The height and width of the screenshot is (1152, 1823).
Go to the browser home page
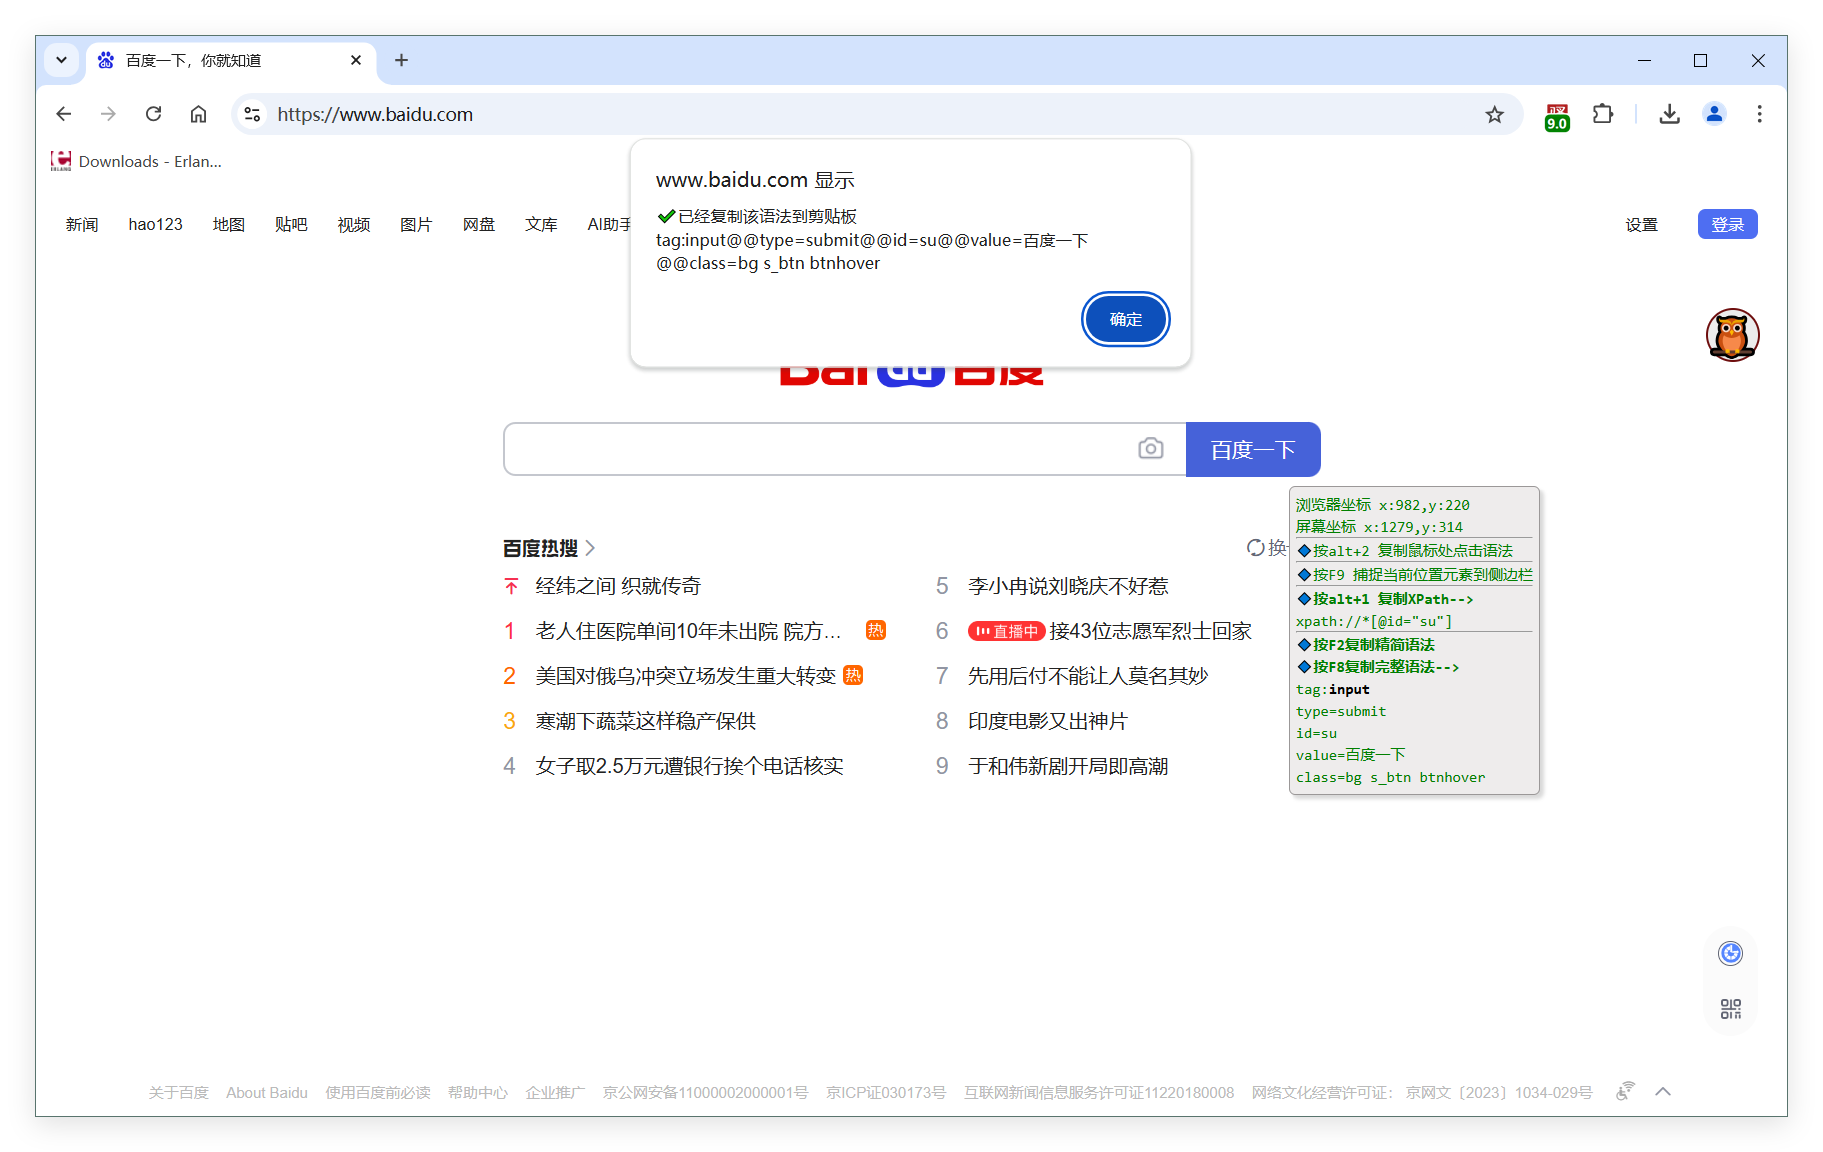click(198, 114)
